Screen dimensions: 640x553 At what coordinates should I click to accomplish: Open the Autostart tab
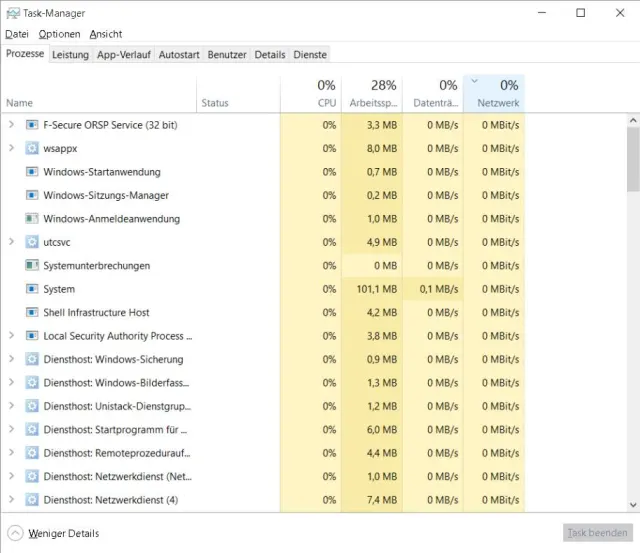pyautogui.click(x=179, y=55)
